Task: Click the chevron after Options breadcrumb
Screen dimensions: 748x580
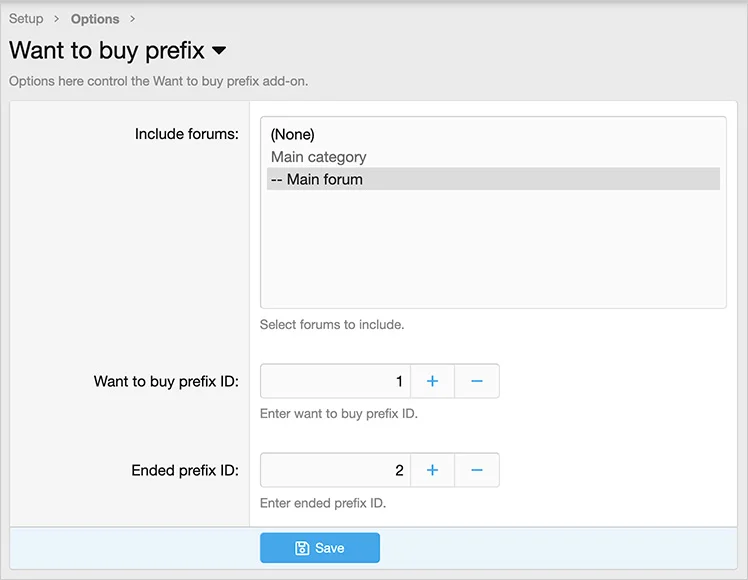Action: 133,19
